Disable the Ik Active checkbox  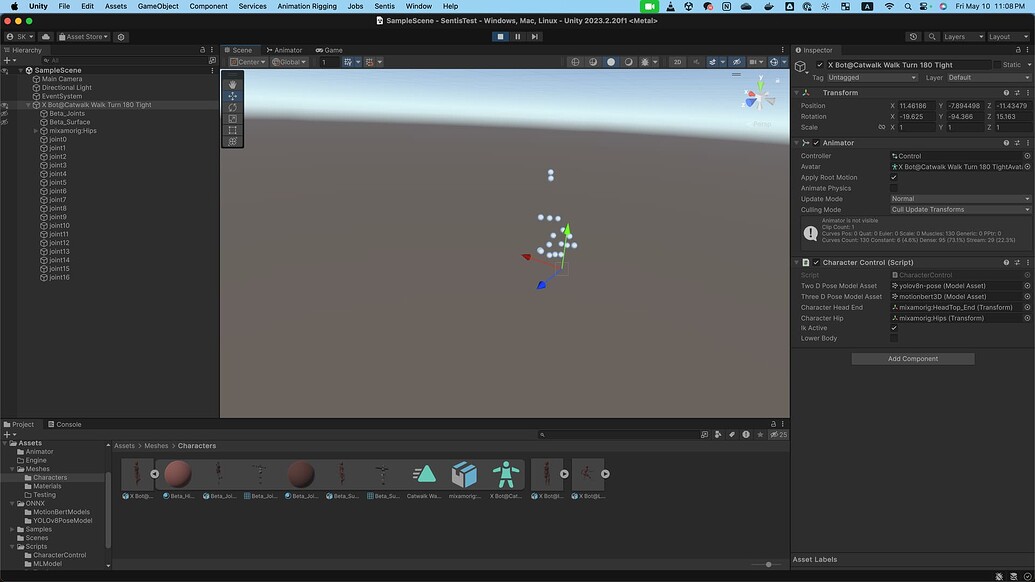894,328
